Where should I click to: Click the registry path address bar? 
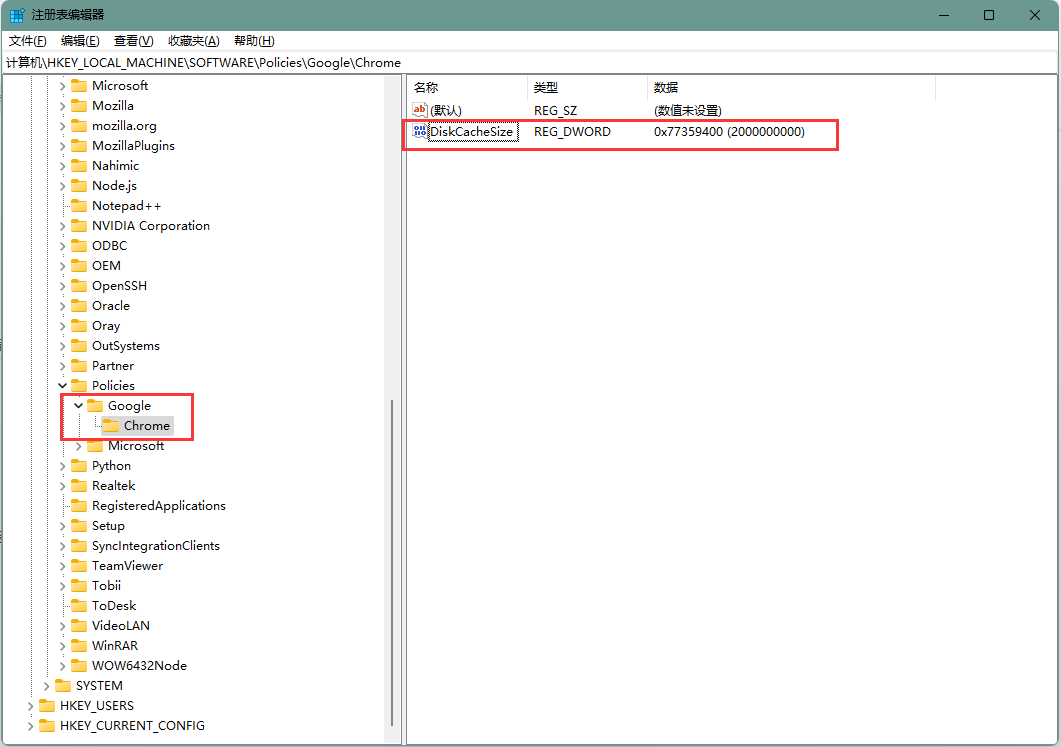point(530,63)
